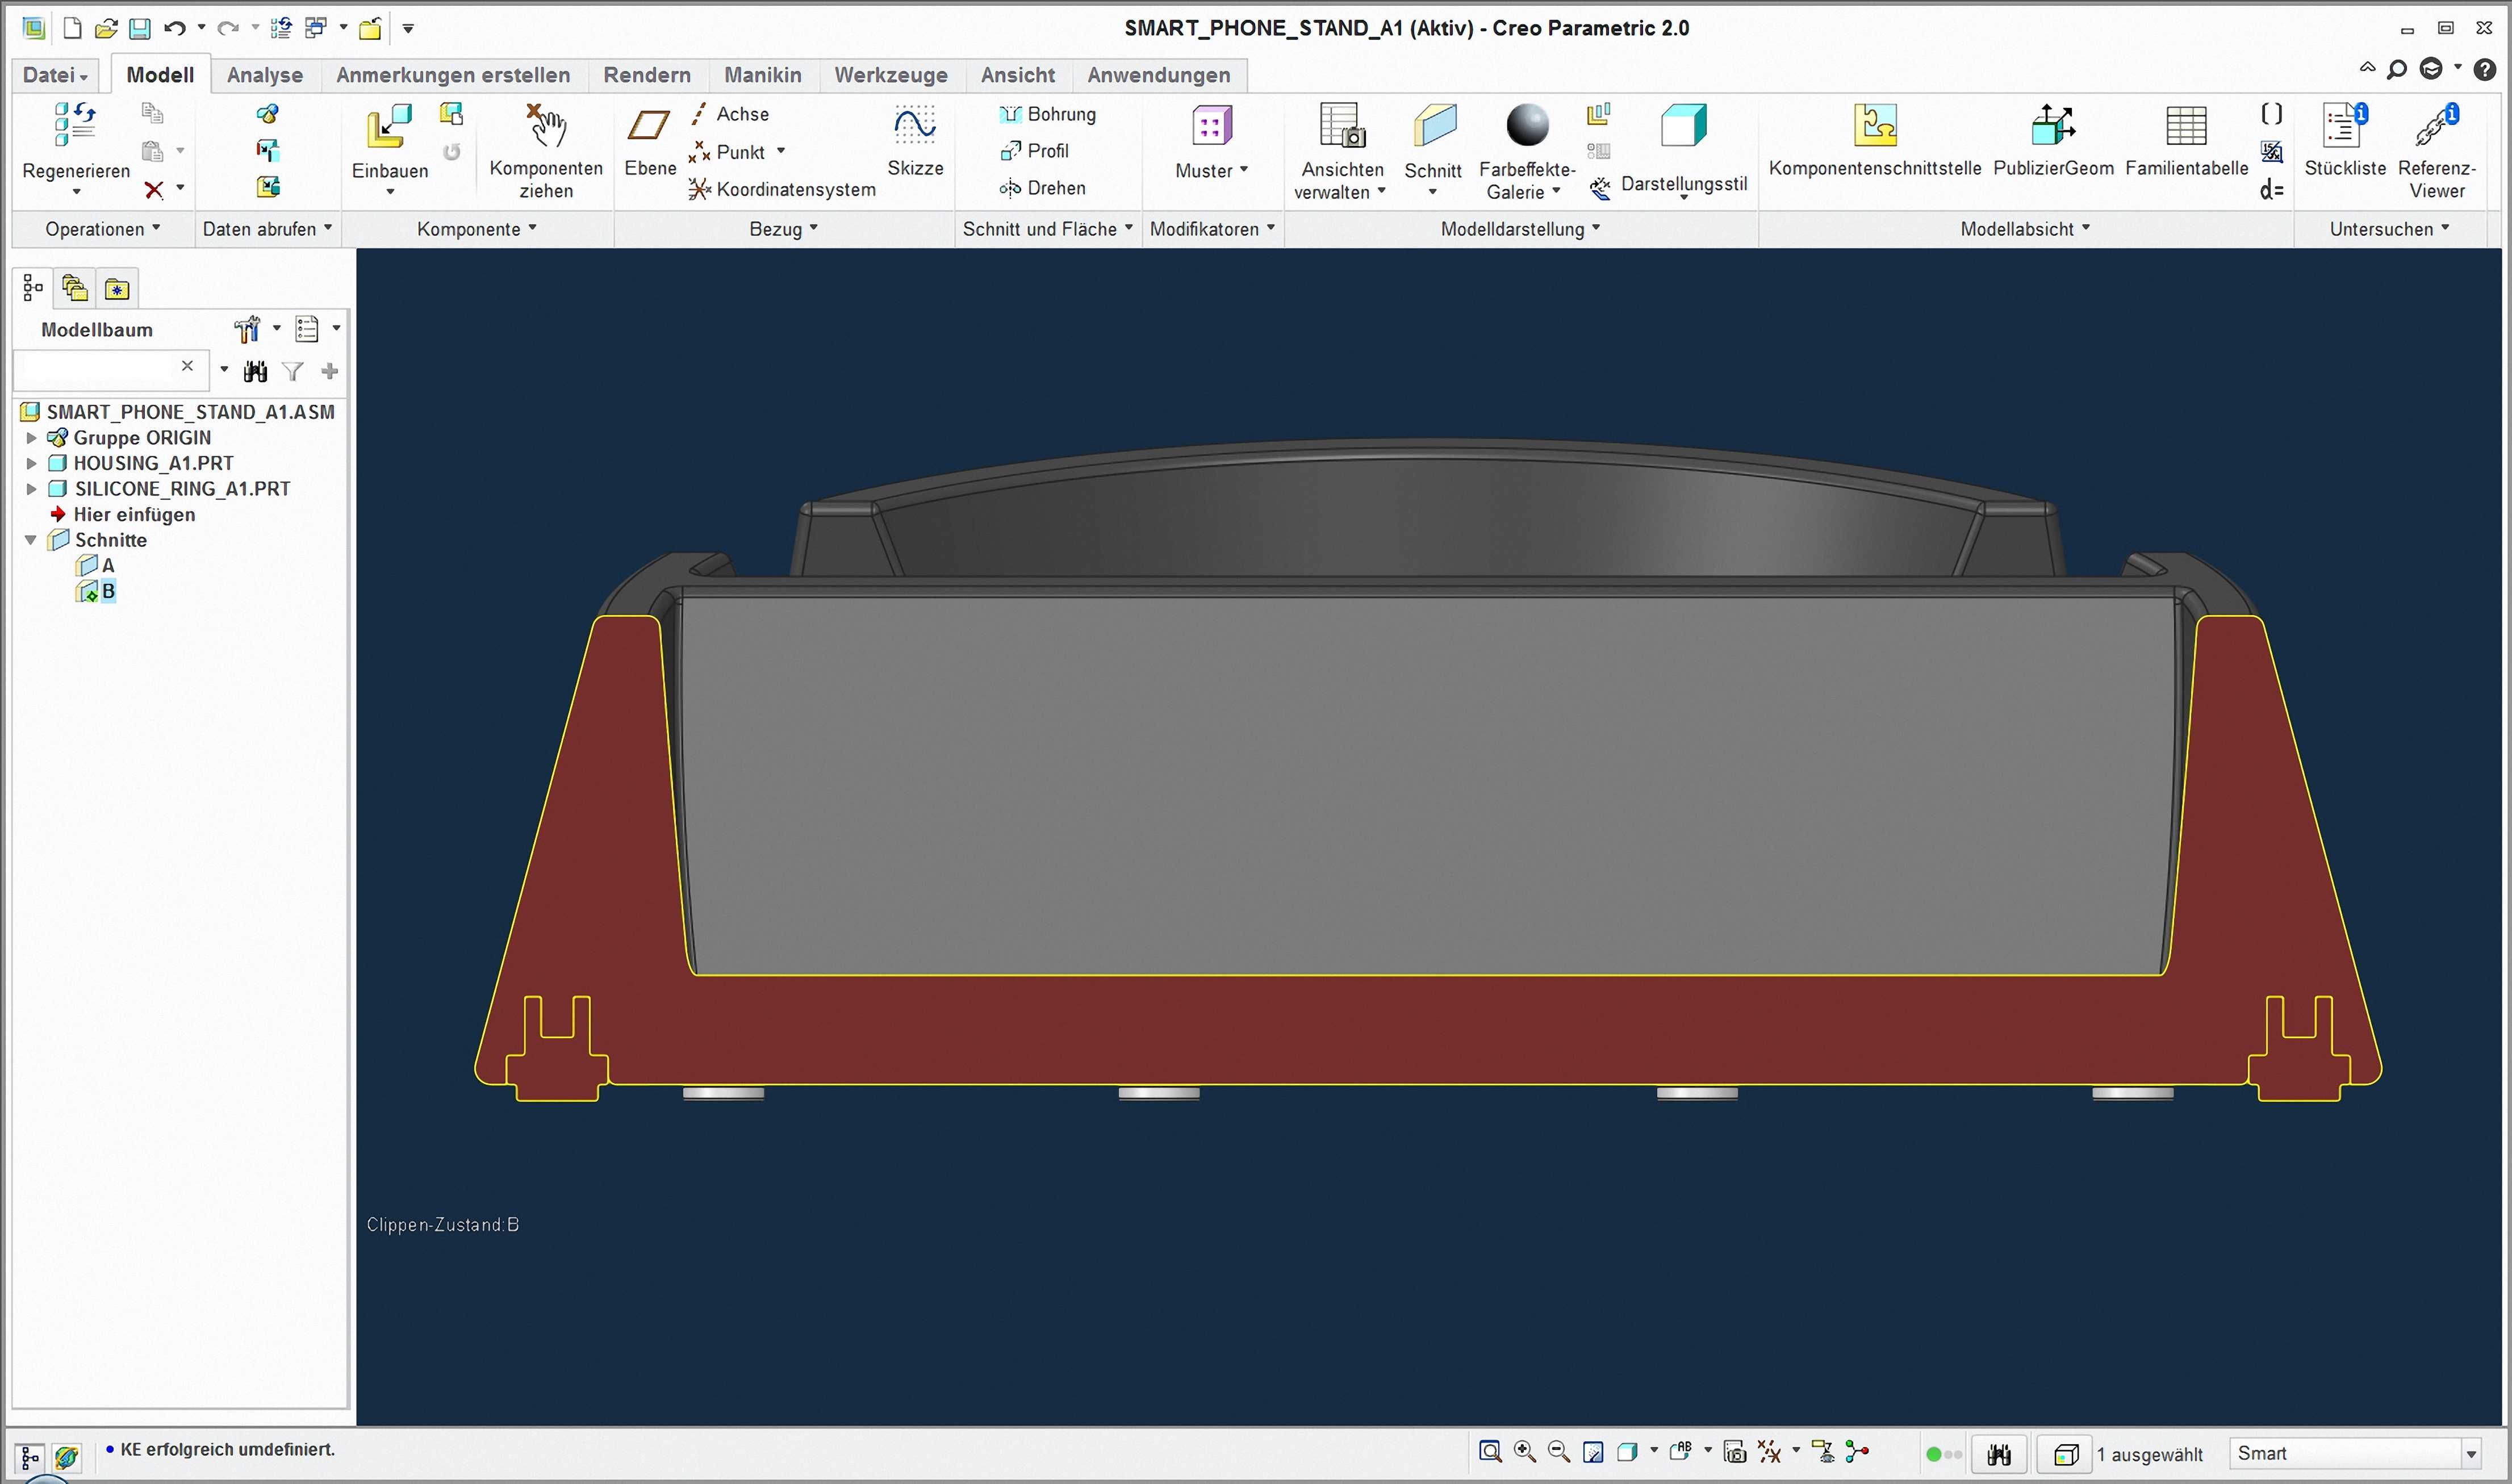This screenshot has height=1484, width=2512.
Task: Toggle spin center display icon
Action: pyautogui.click(x=1857, y=1452)
